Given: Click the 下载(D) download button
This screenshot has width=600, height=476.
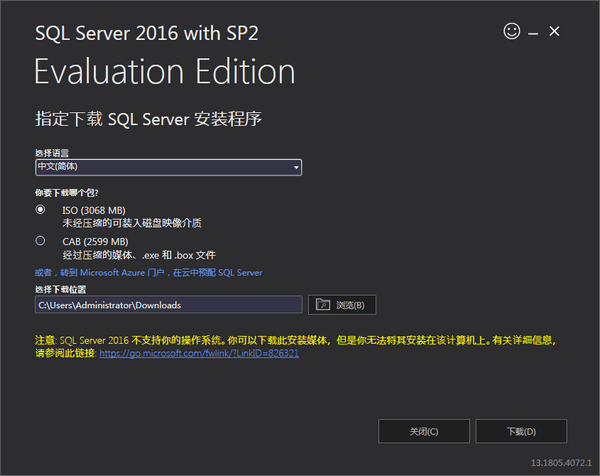Looking at the screenshot, I should tap(521, 431).
